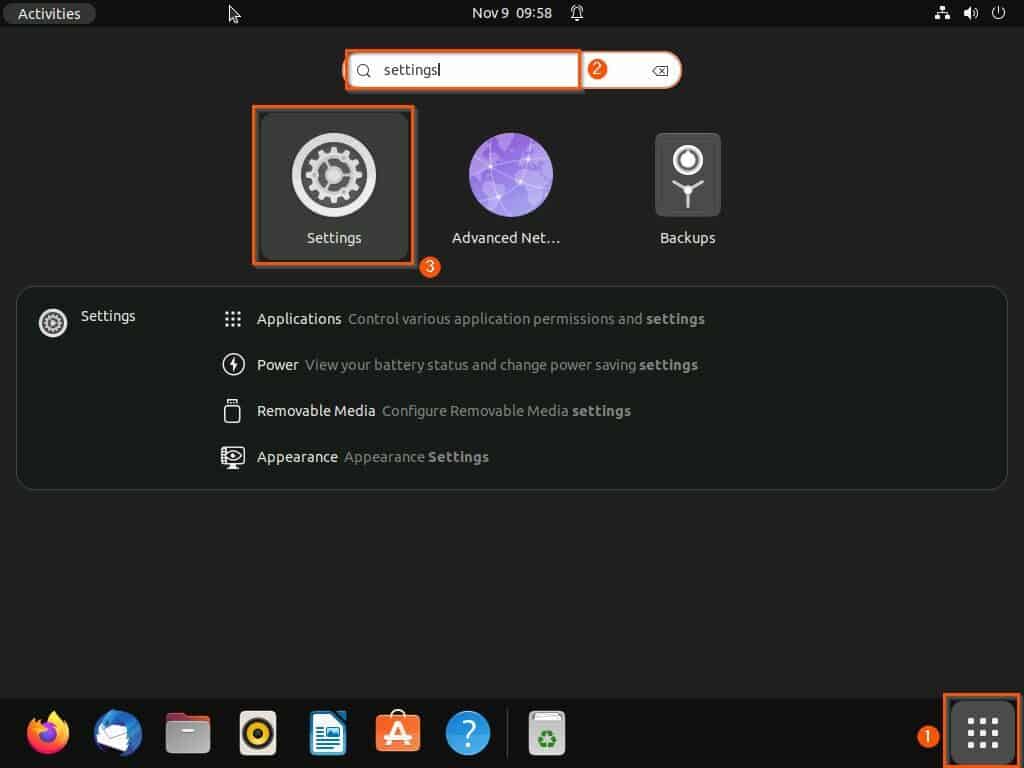The image size is (1024, 768).
Task: Launch Advanced Network Configuration
Action: (510, 175)
